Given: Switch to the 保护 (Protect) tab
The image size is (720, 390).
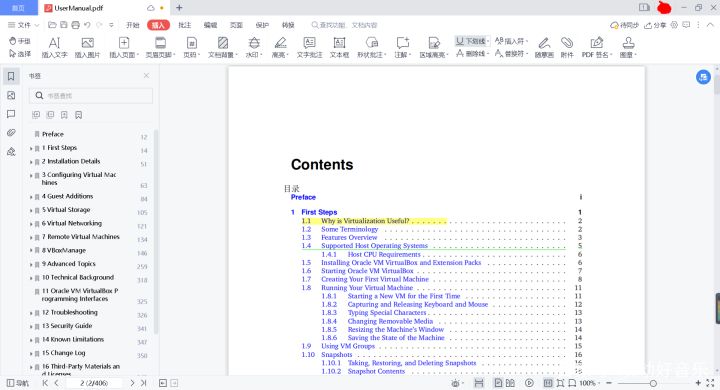Looking at the screenshot, I should [x=262, y=25].
